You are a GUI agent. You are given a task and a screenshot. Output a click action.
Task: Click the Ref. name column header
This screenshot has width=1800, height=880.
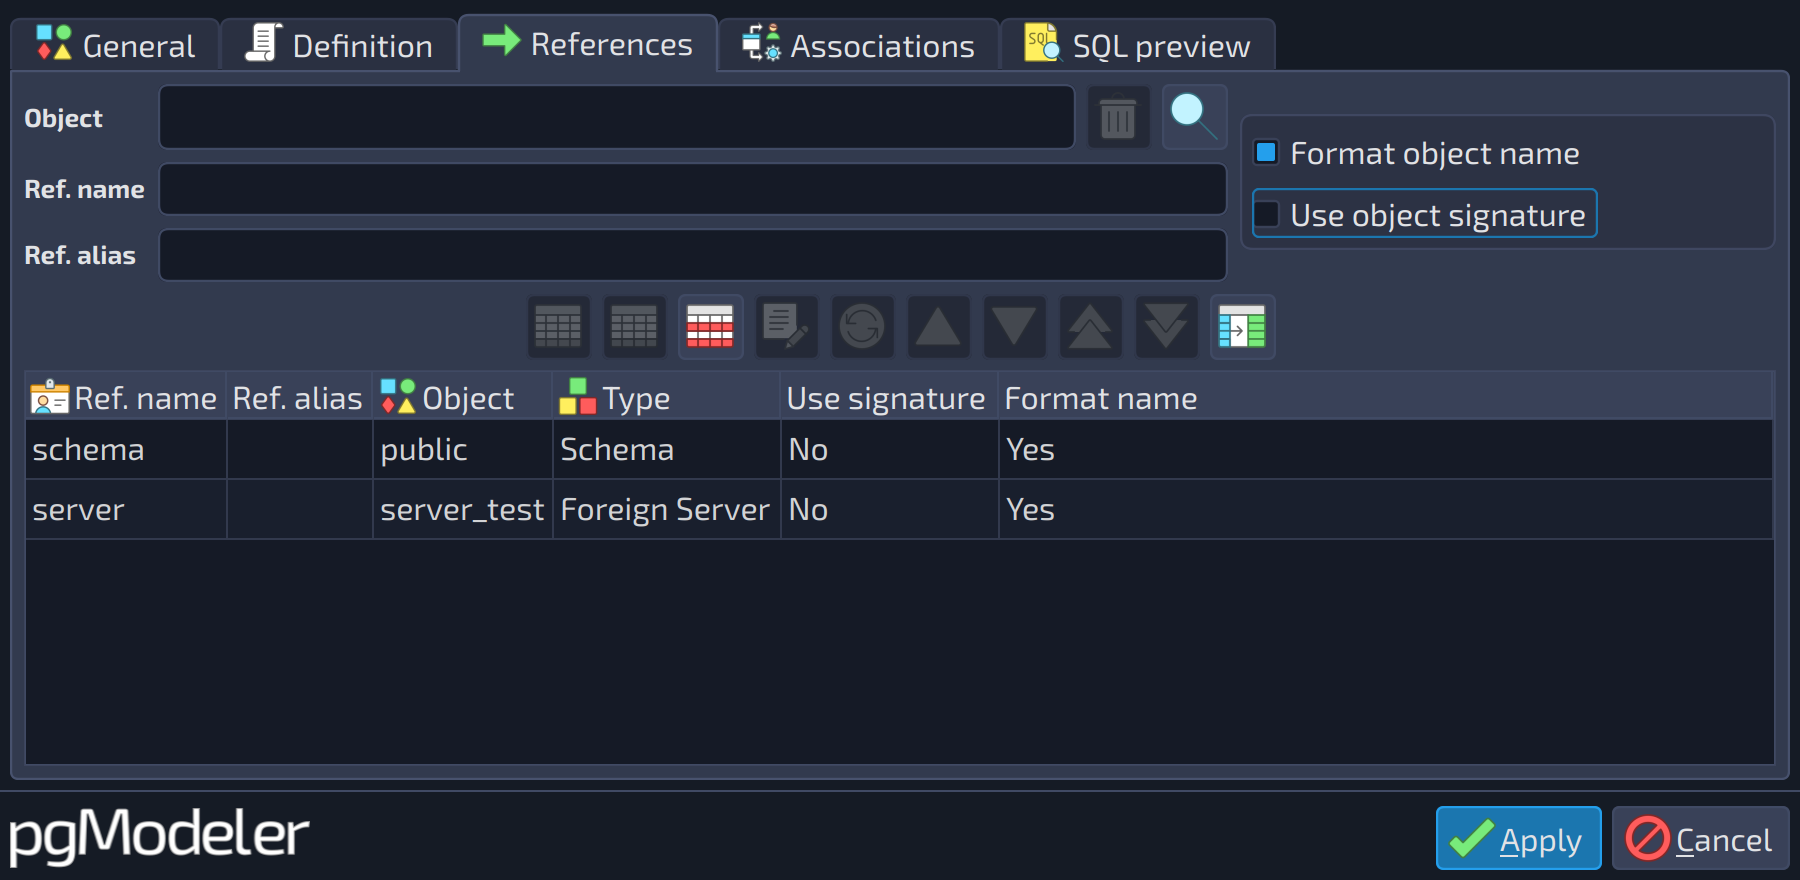pyautogui.click(x=126, y=398)
